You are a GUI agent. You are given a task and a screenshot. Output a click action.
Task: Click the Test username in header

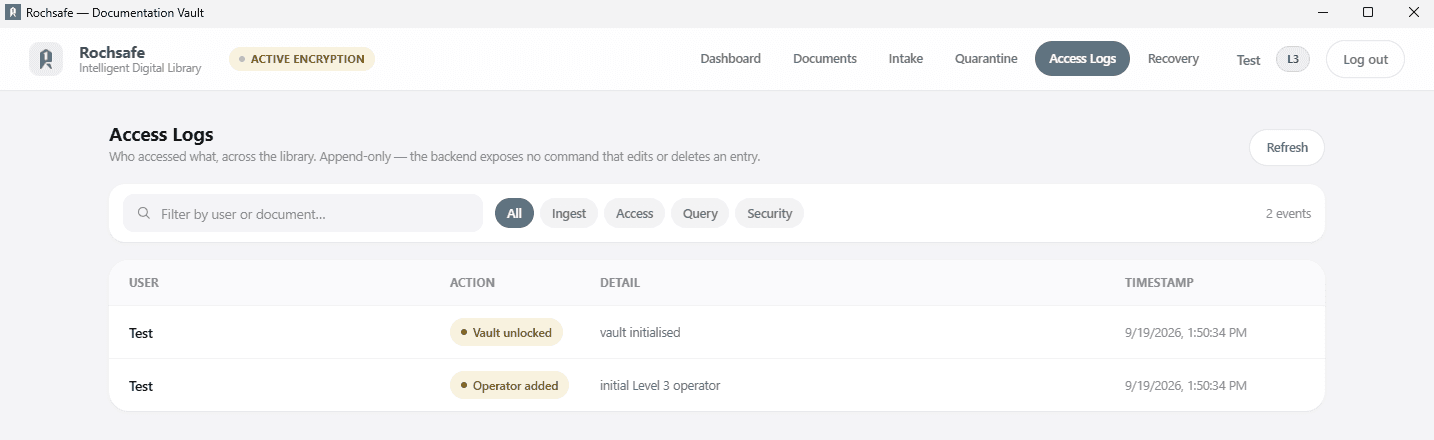1248,60
